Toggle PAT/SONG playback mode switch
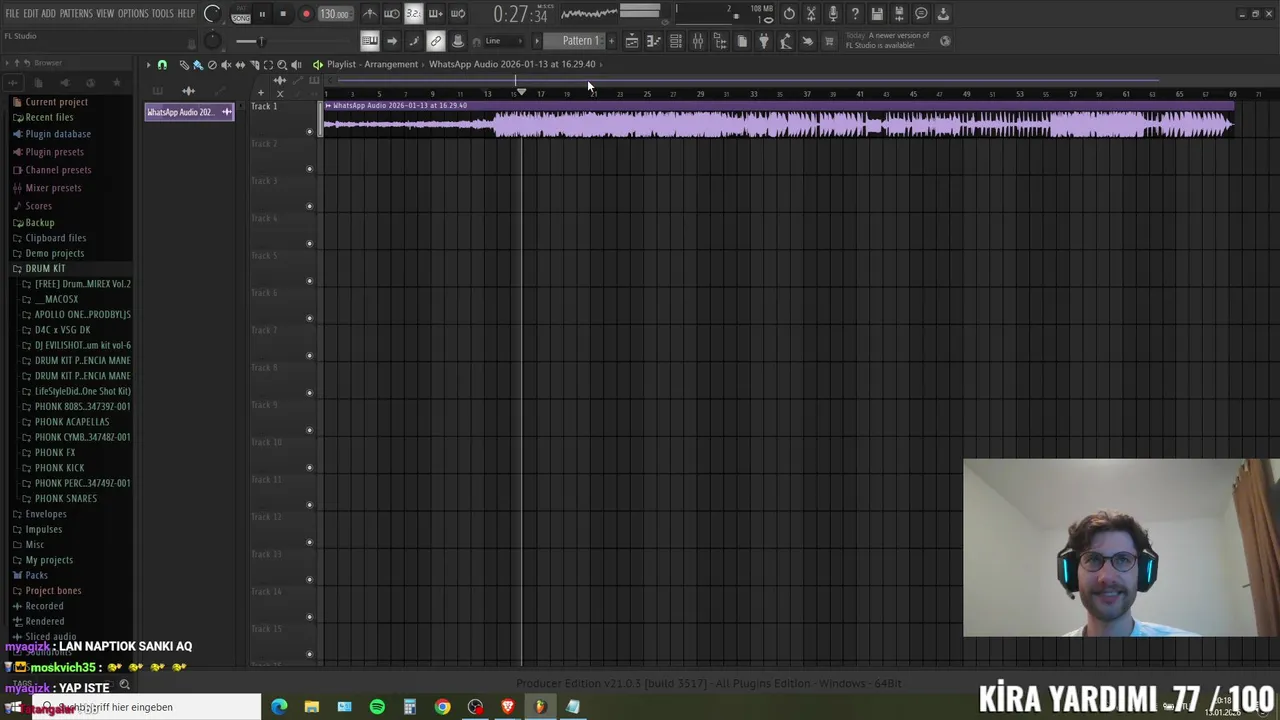1280x720 pixels. (x=241, y=14)
